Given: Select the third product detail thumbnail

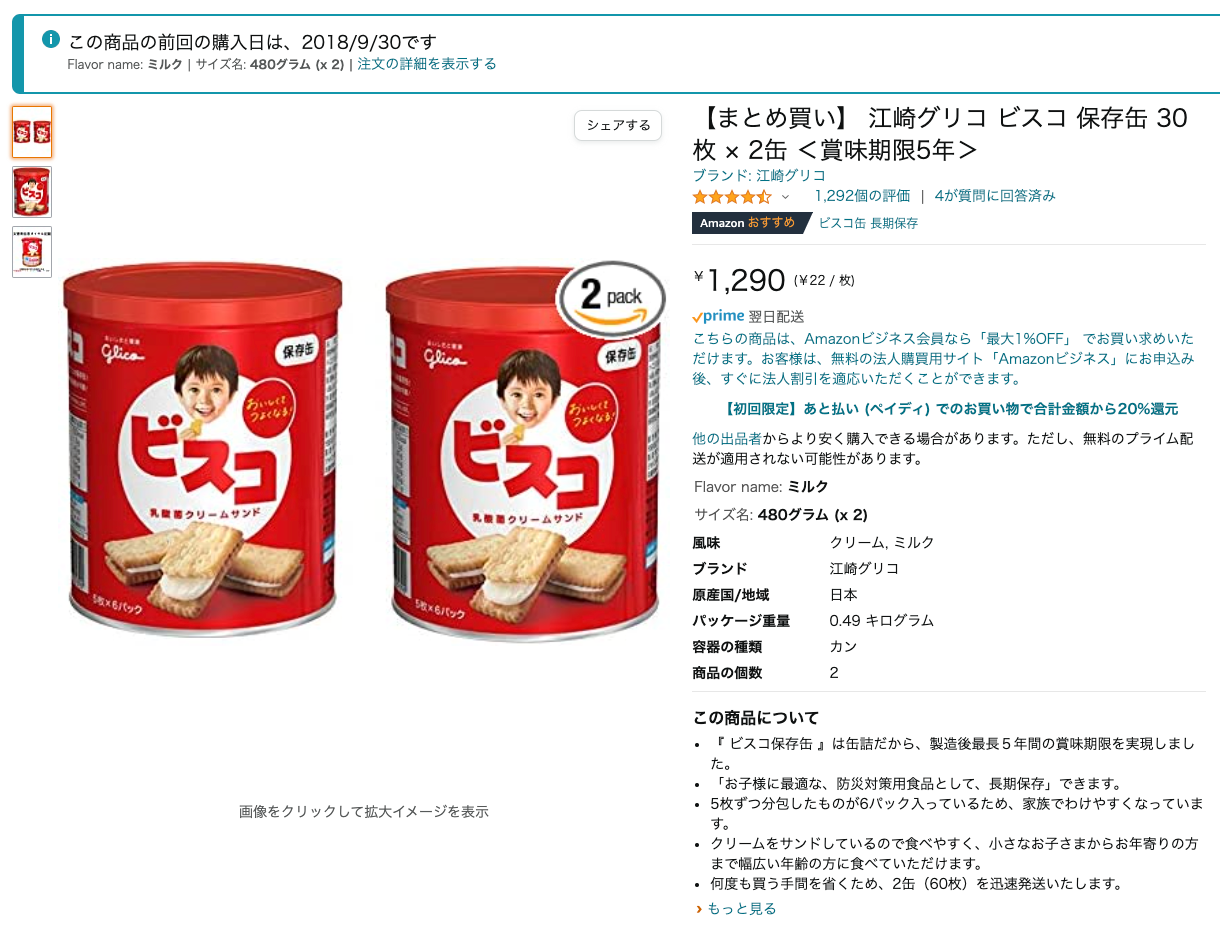Looking at the screenshot, I should tap(32, 252).
